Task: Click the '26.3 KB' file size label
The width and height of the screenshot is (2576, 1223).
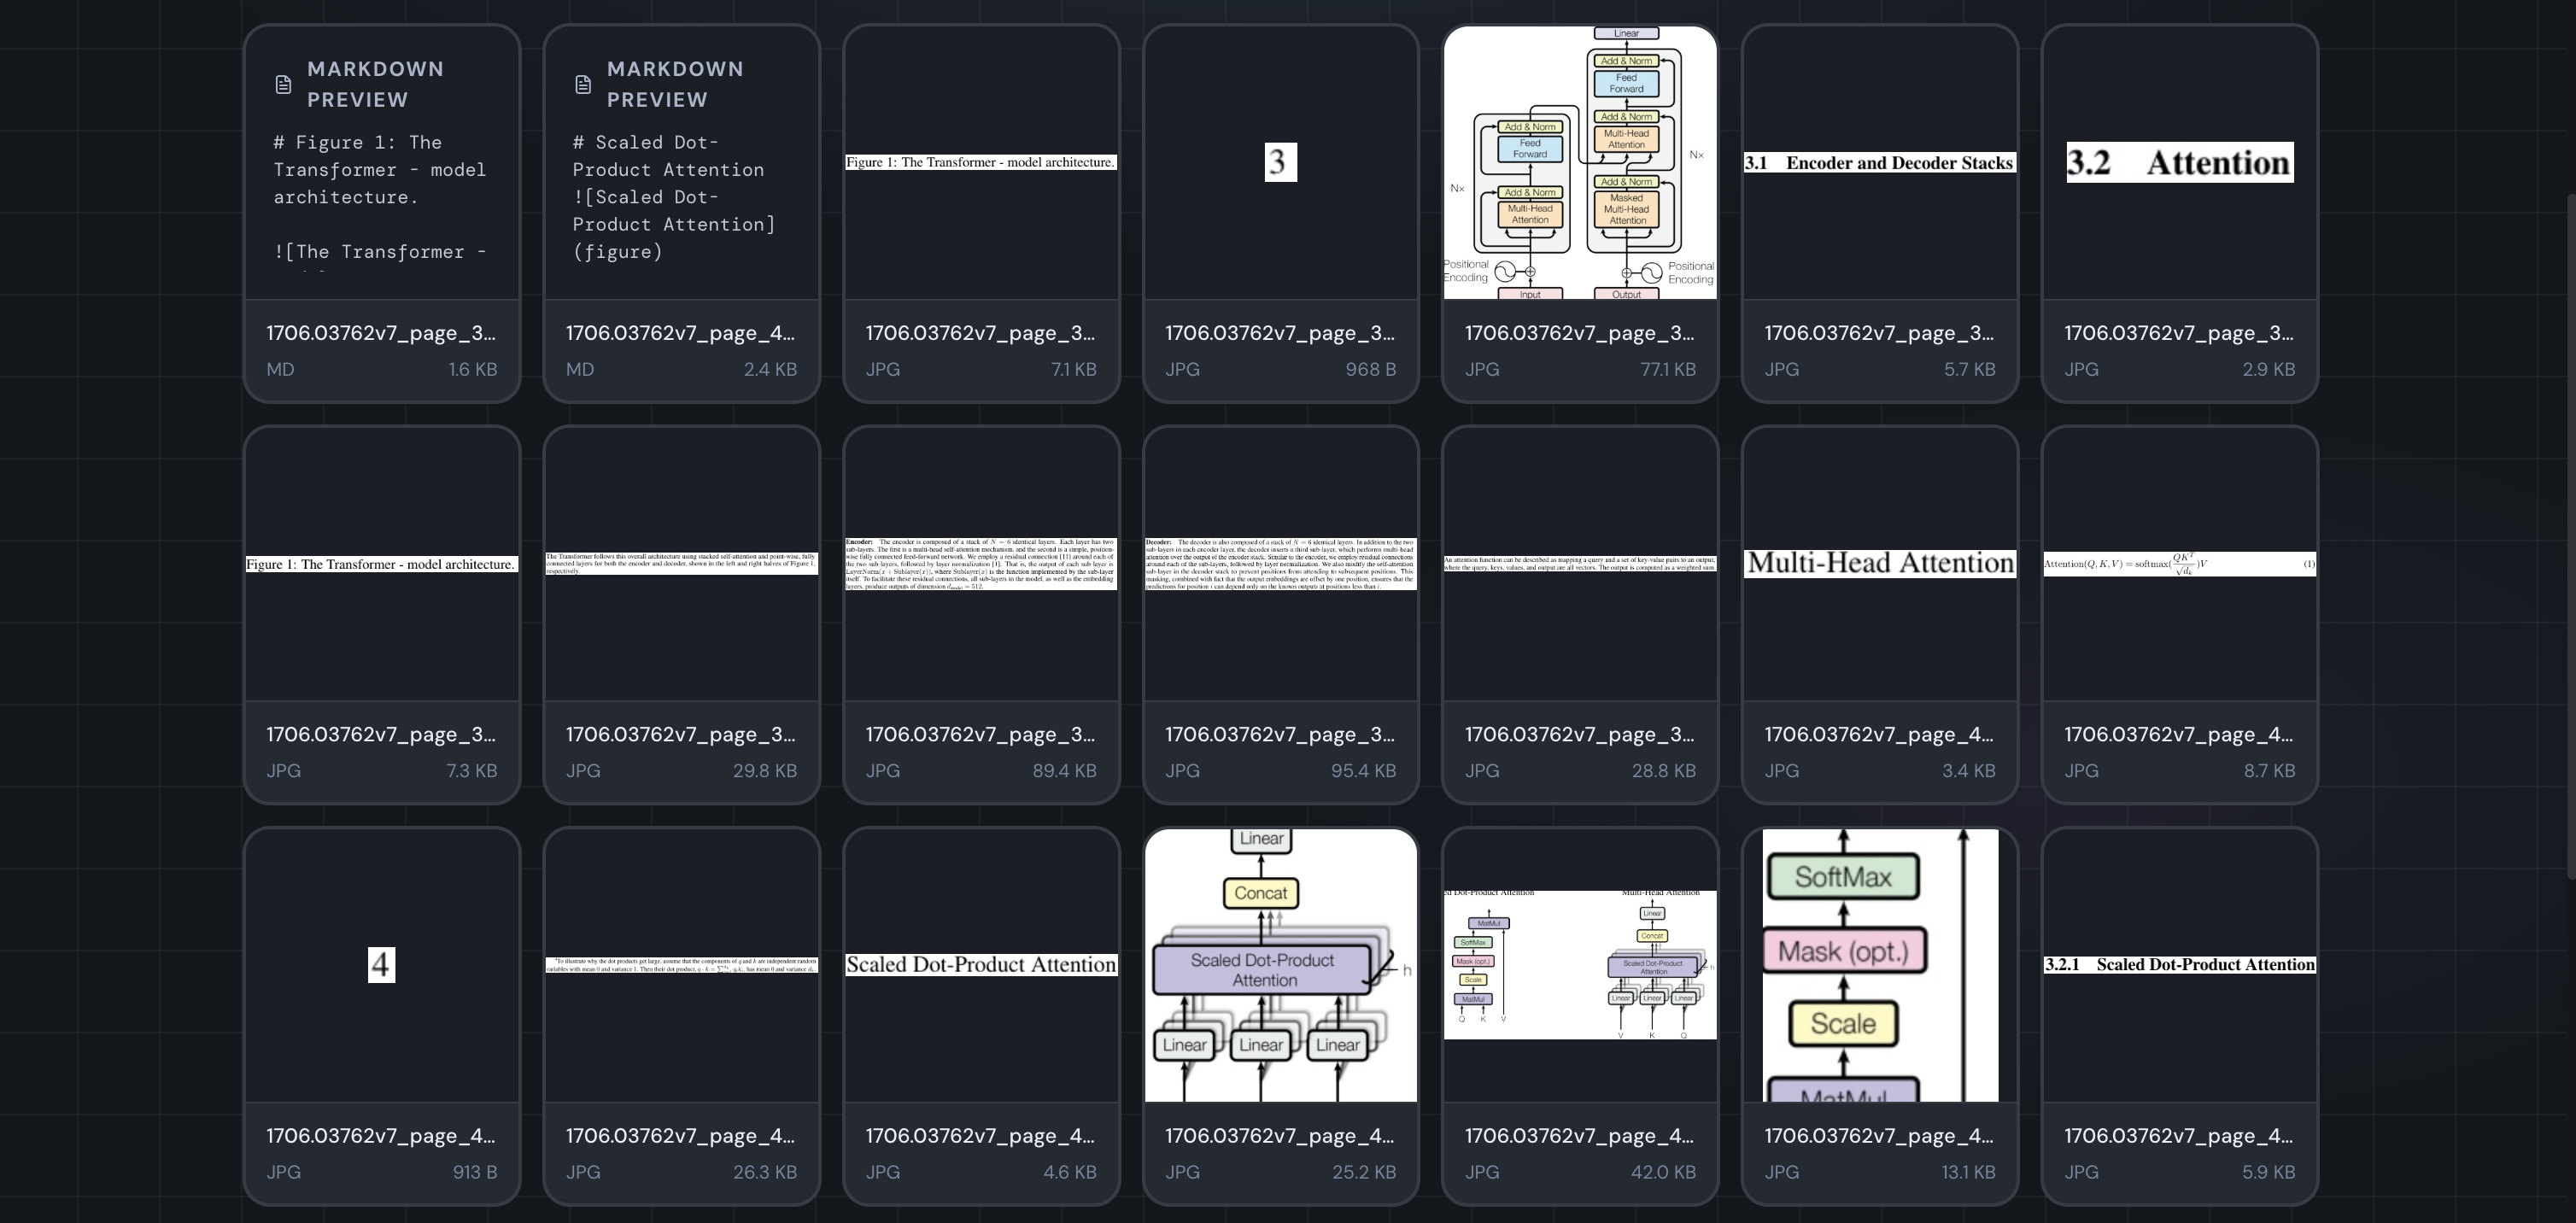Action: pyautogui.click(x=765, y=1171)
